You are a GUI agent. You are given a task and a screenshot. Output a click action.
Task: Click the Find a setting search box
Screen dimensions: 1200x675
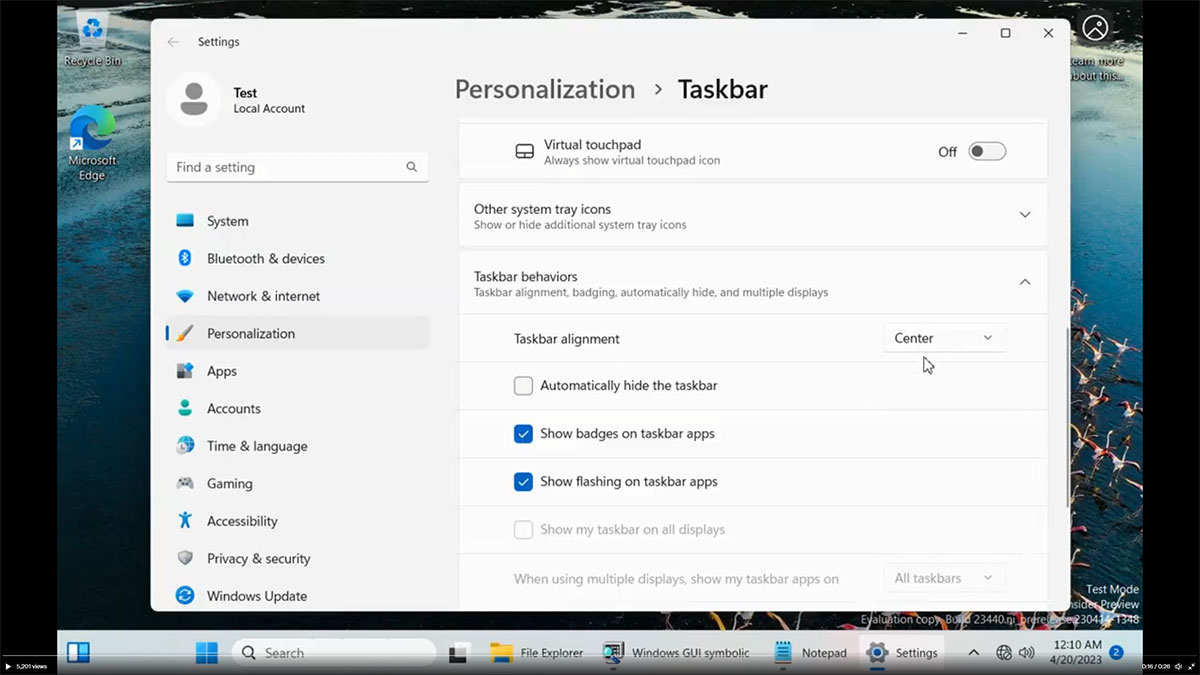[x=288, y=167]
